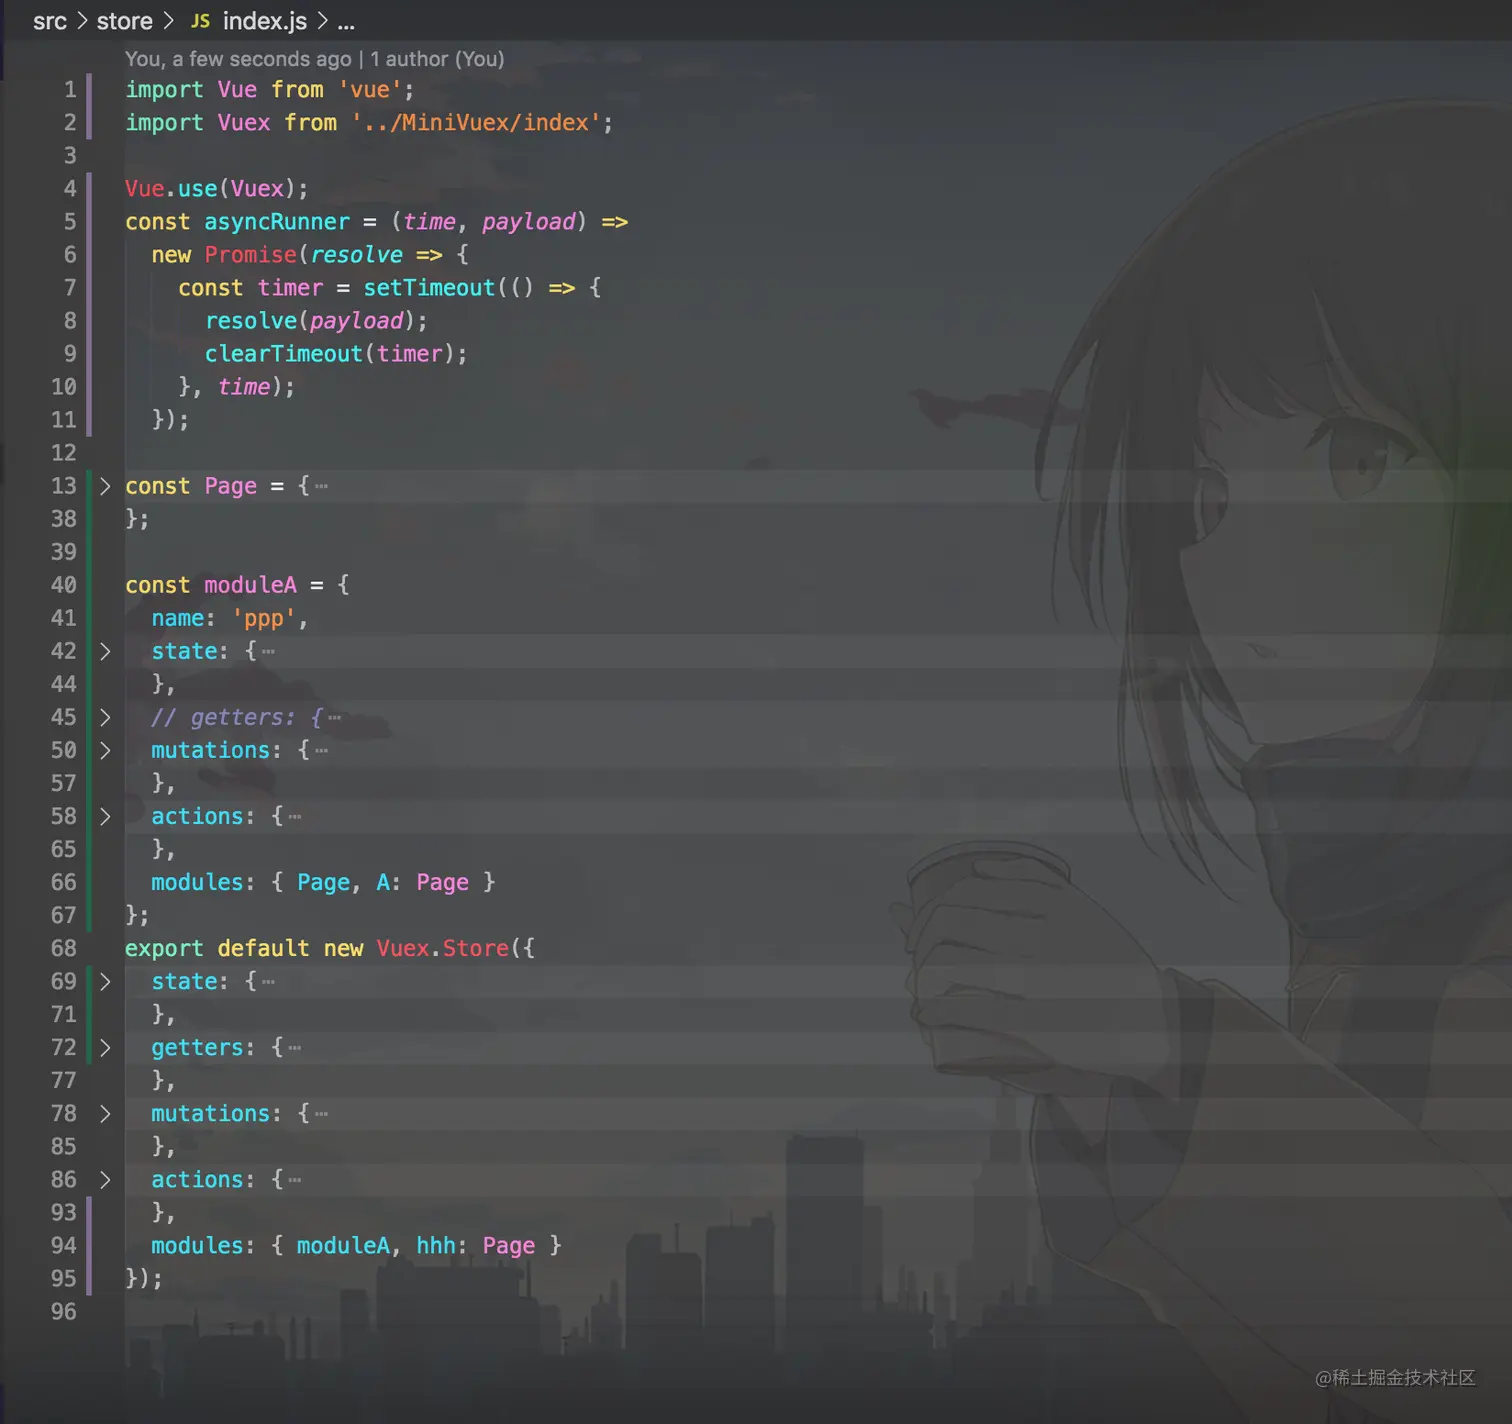Expand folded mutations chevron at line 50
Viewport: 1512px width, 1424px height.
coord(105,750)
